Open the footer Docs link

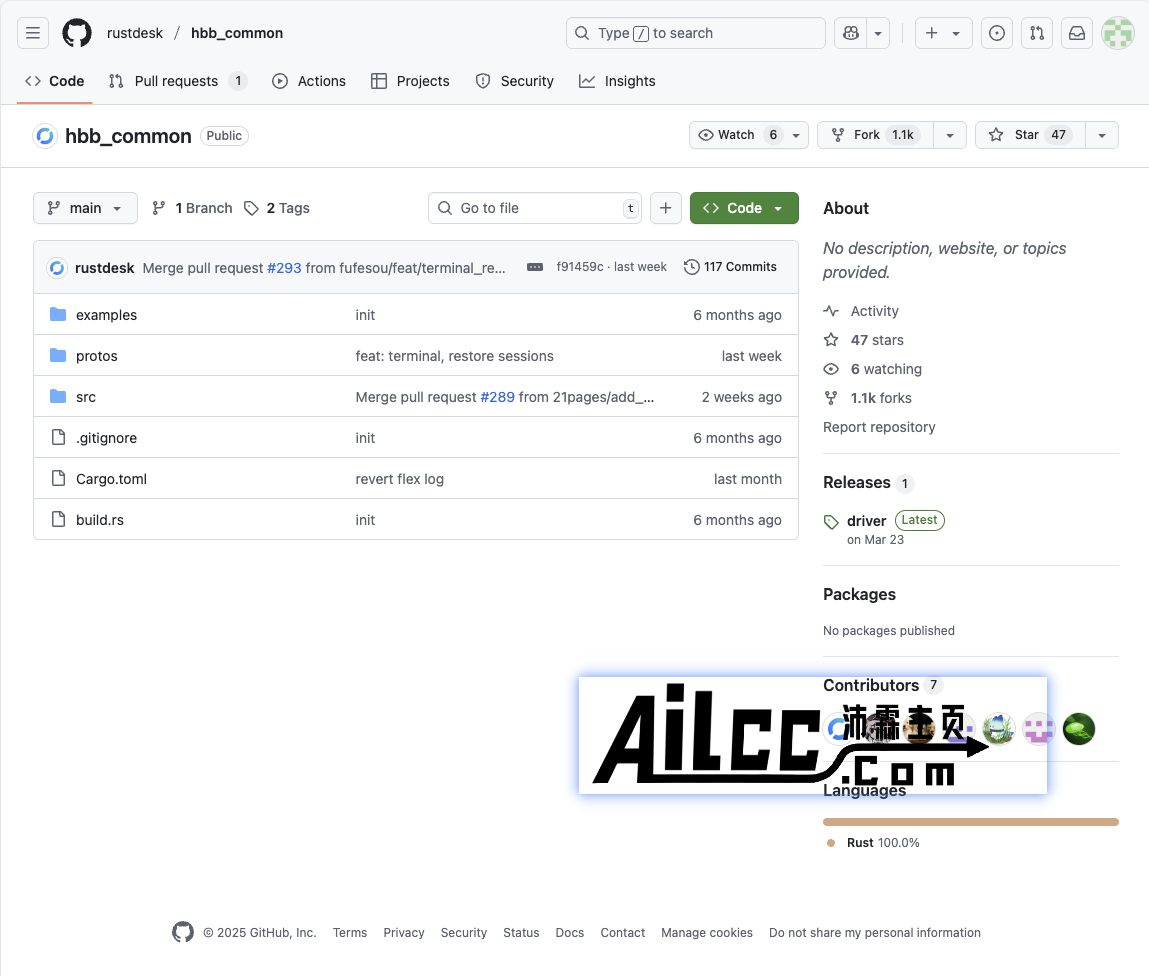(x=569, y=933)
